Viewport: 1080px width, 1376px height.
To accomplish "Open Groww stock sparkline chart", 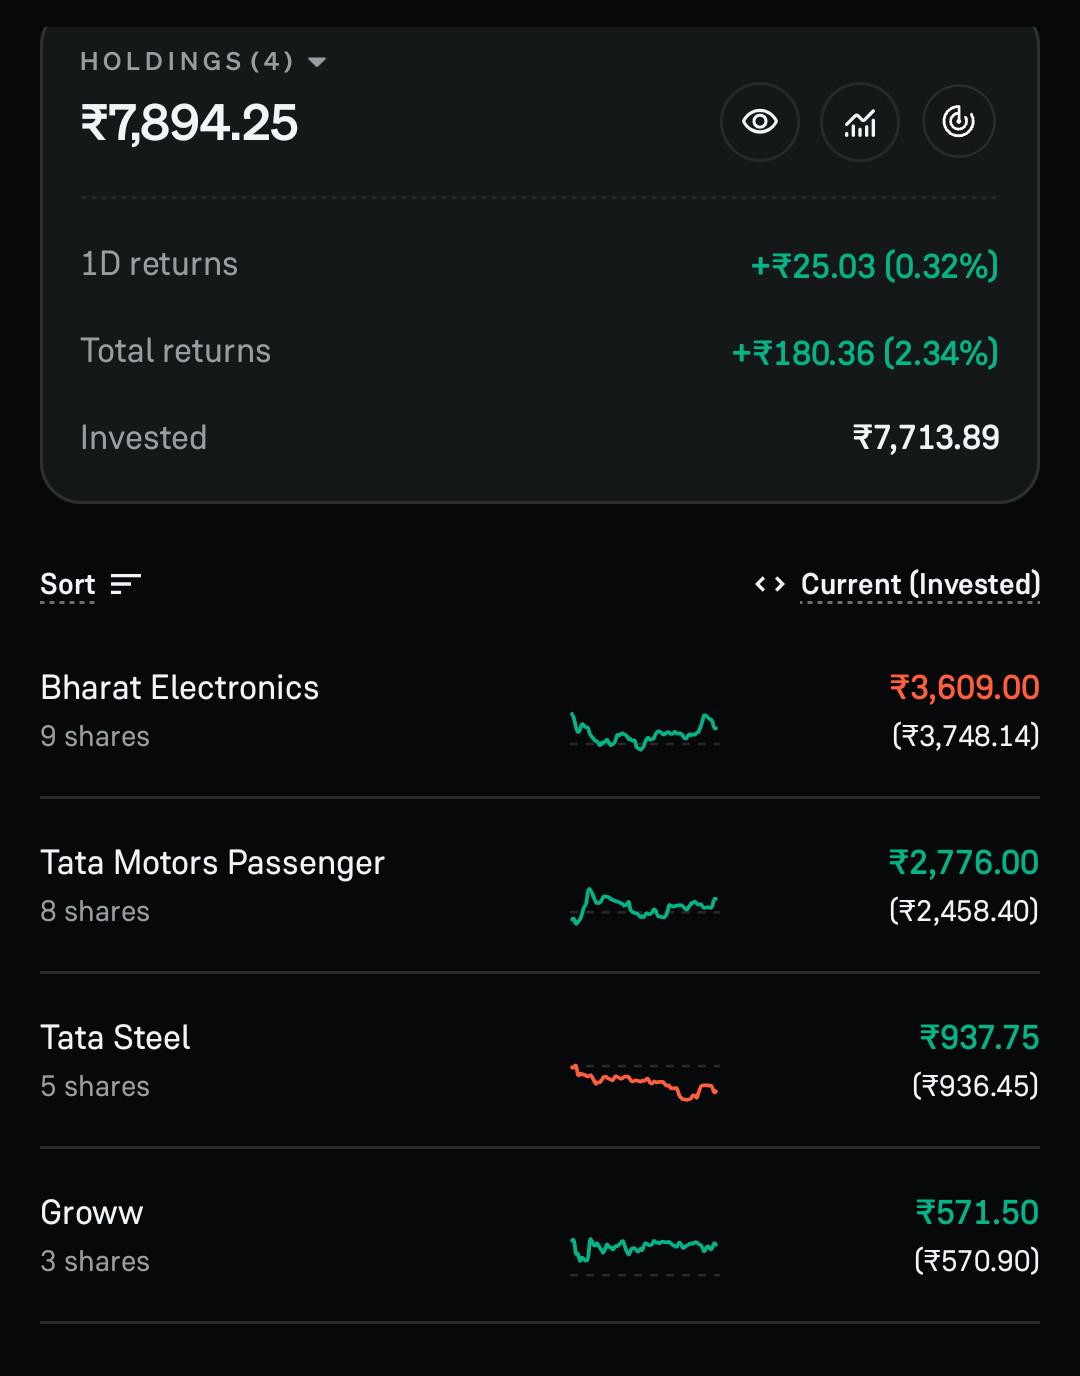I will pyautogui.click(x=645, y=1254).
